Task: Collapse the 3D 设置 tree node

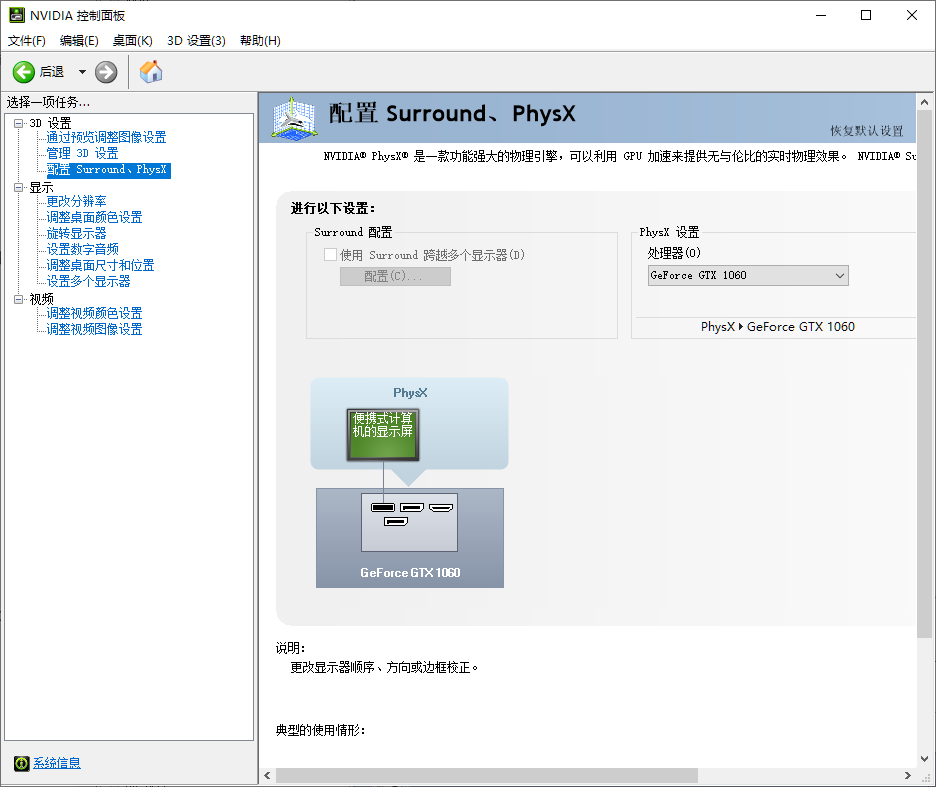Action: 19,123
